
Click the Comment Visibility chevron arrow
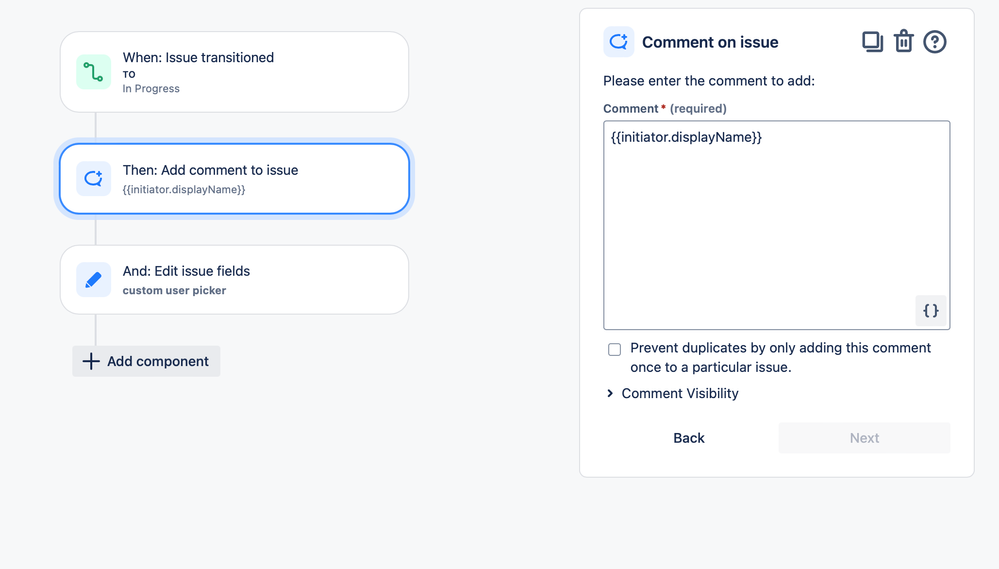click(x=610, y=393)
